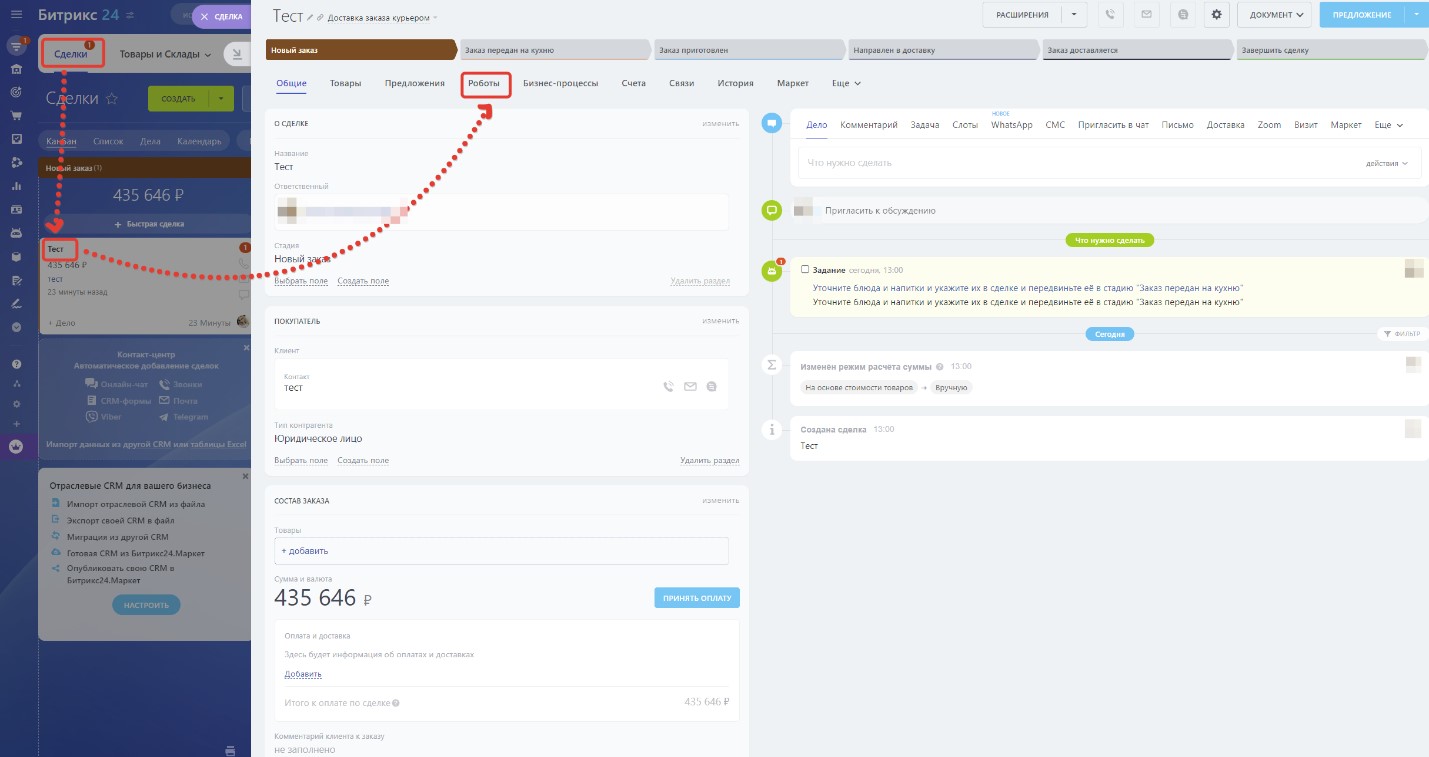Screen dimensions: 1429x757
Task: Click the phone icon in contact row
Action: tap(668, 387)
